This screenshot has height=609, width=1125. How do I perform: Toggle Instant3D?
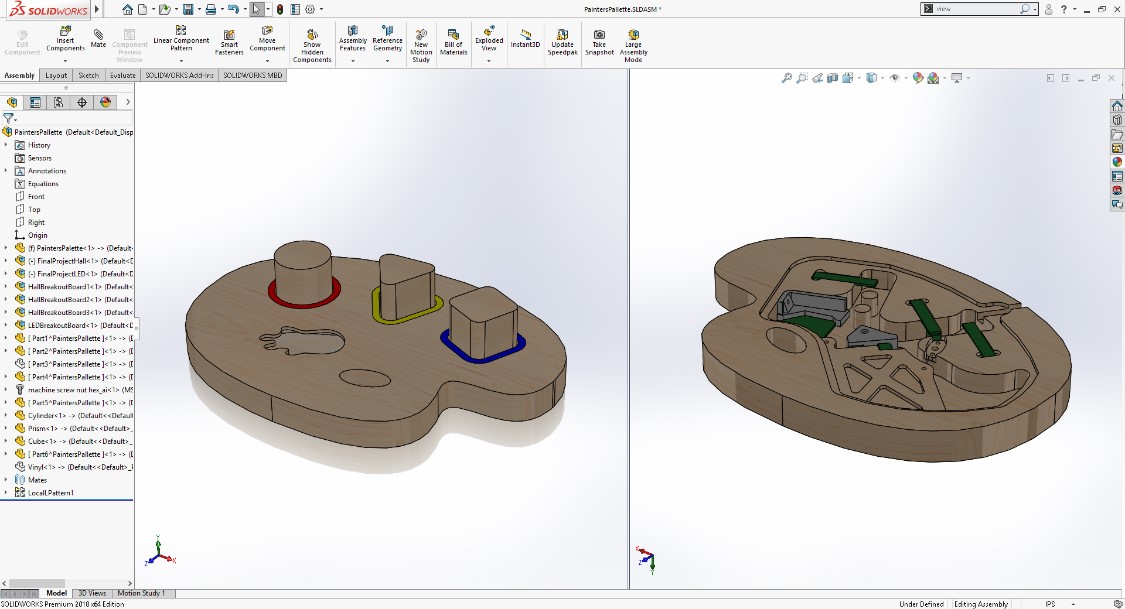tap(525, 39)
